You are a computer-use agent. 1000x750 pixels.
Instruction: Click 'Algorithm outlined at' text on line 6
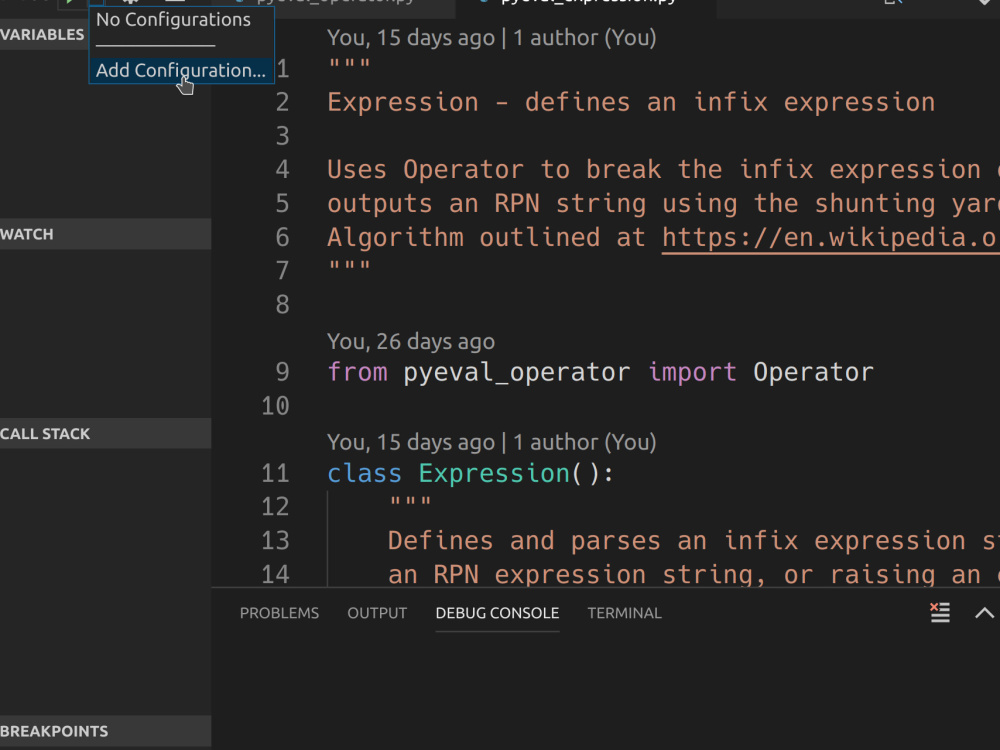tap(487, 238)
